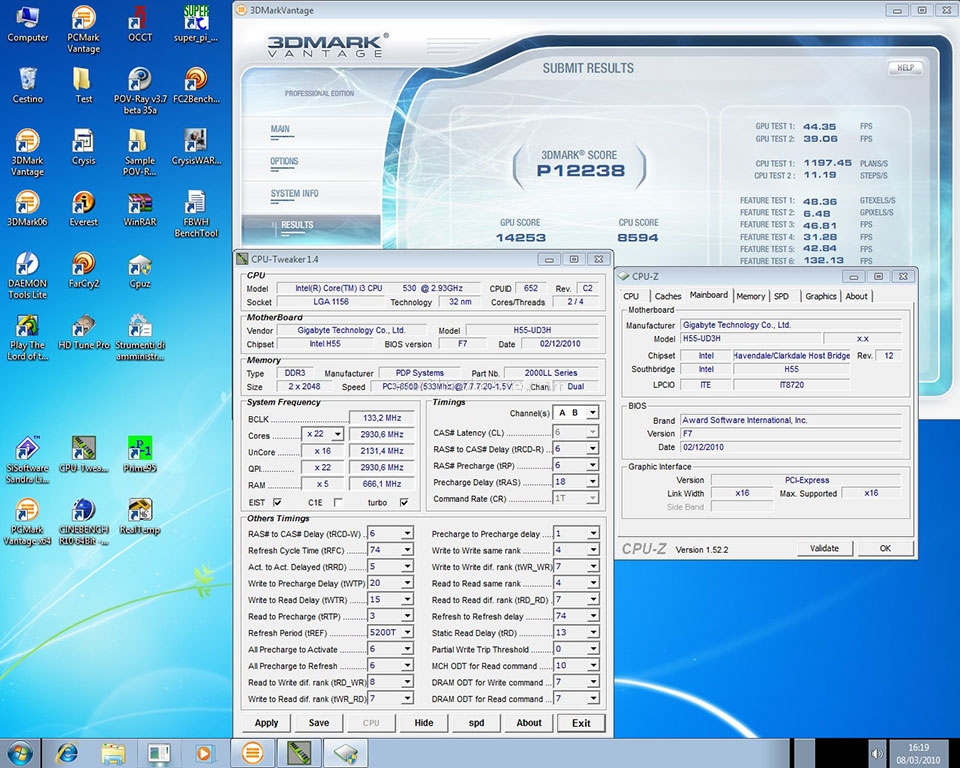Launch DAEMON Tools Lite shortcut
The image size is (960, 768).
pyautogui.click(x=28, y=276)
